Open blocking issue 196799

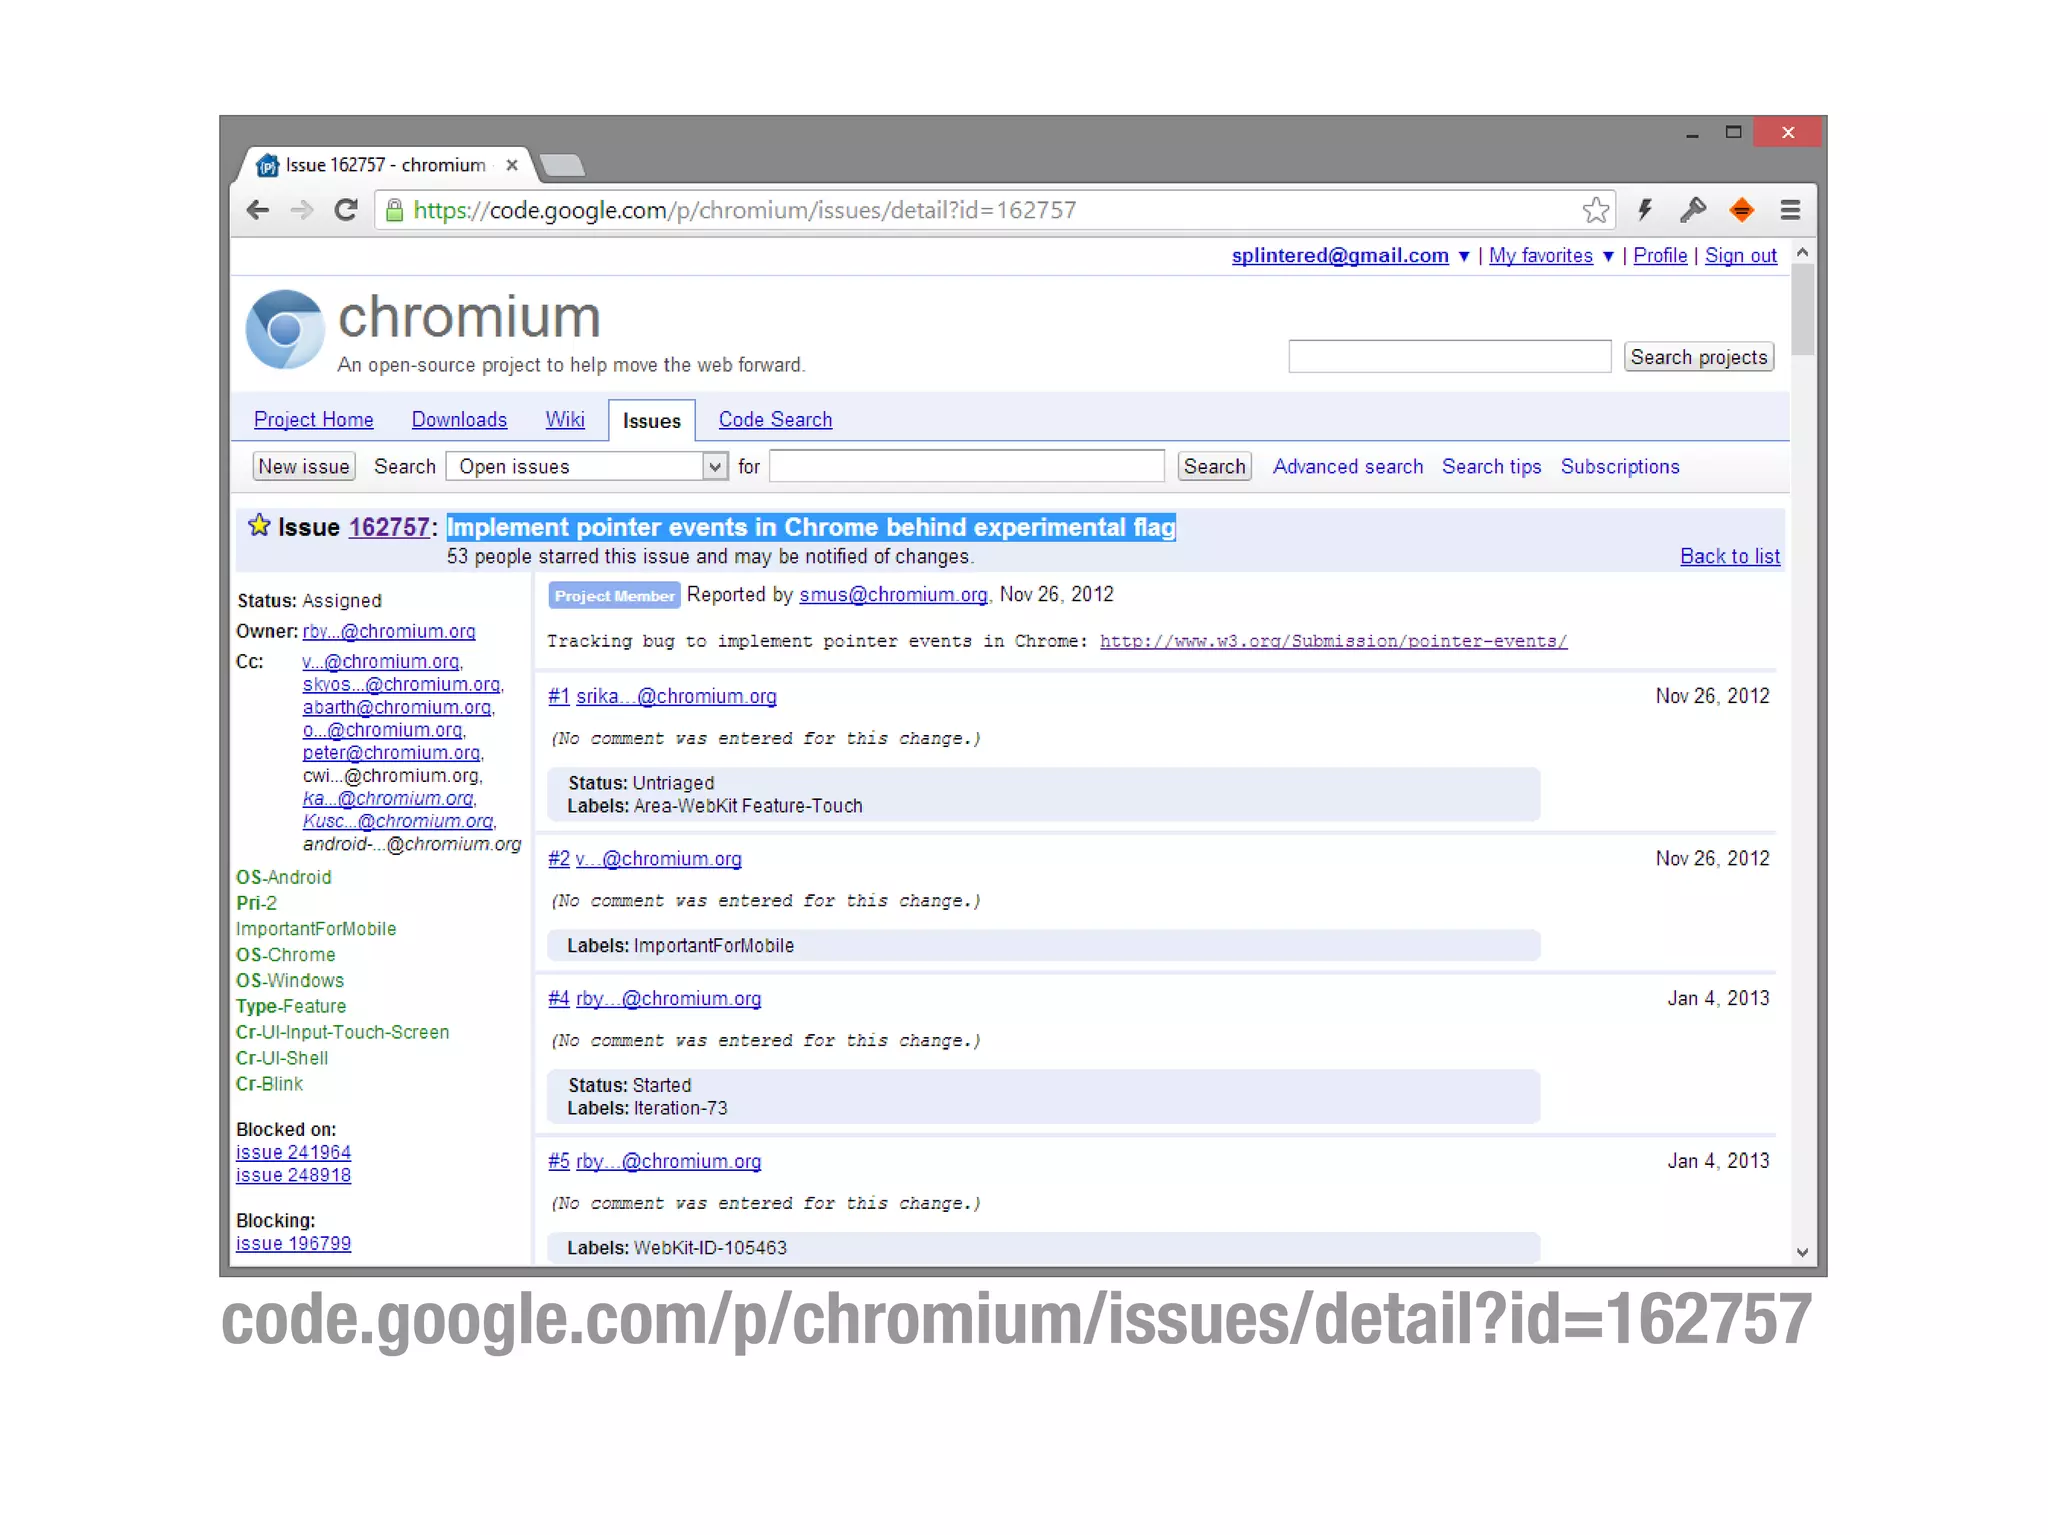pyautogui.click(x=293, y=1244)
